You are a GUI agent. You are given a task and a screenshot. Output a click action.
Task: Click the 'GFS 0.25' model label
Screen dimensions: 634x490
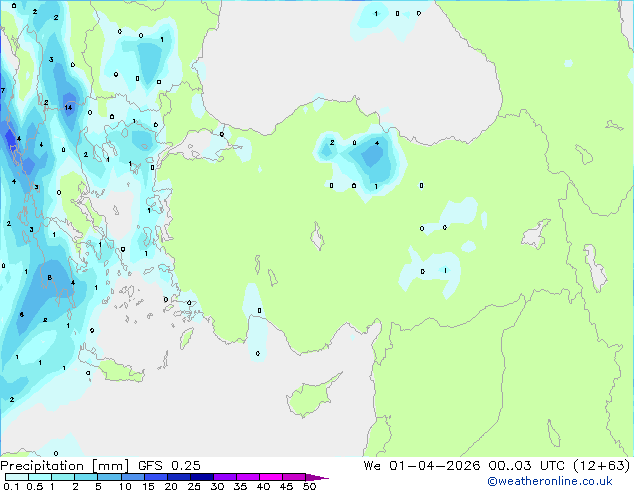pyautogui.click(x=169, y=466)
